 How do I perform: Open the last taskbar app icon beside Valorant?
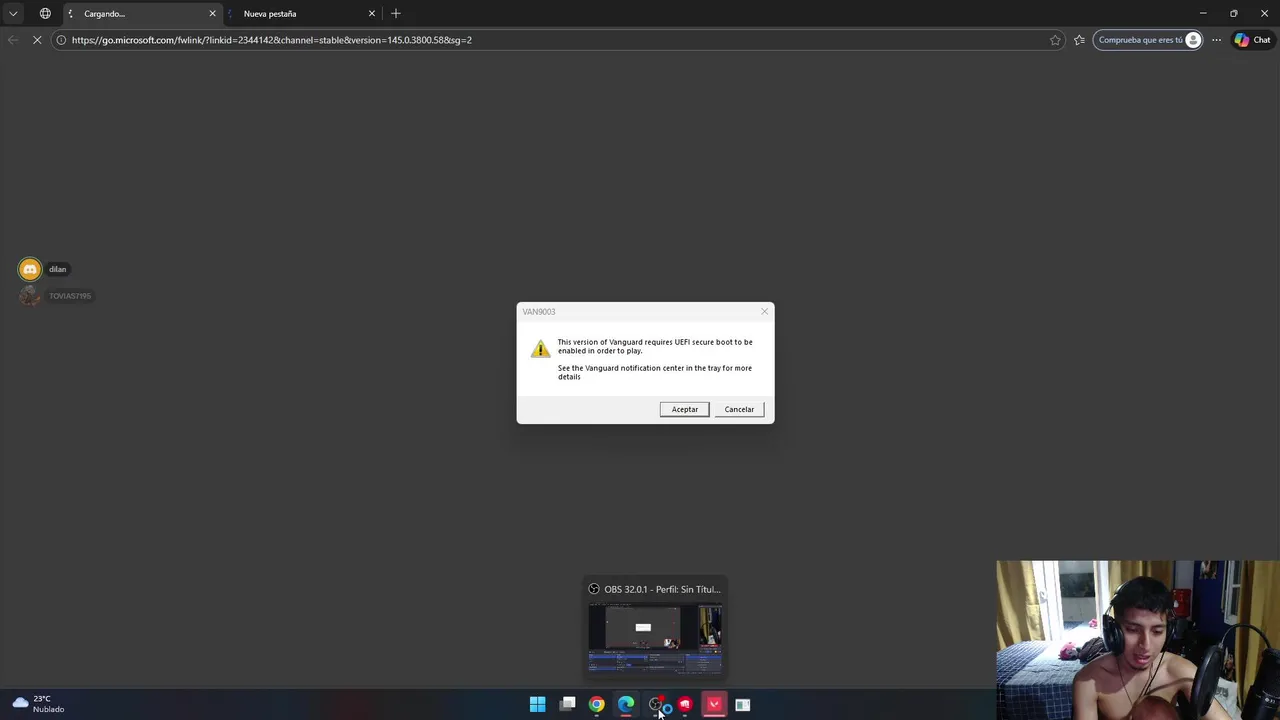[x=743, y=704]
